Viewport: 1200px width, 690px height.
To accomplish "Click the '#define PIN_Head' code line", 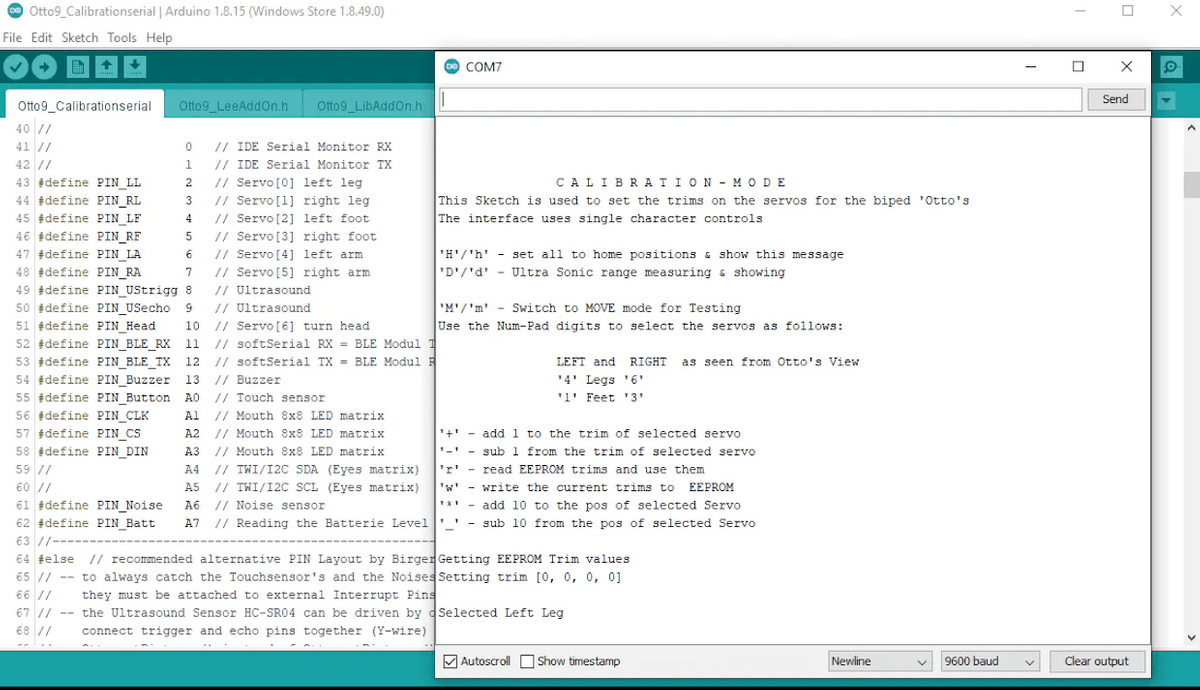I will [x=203, y=326].
